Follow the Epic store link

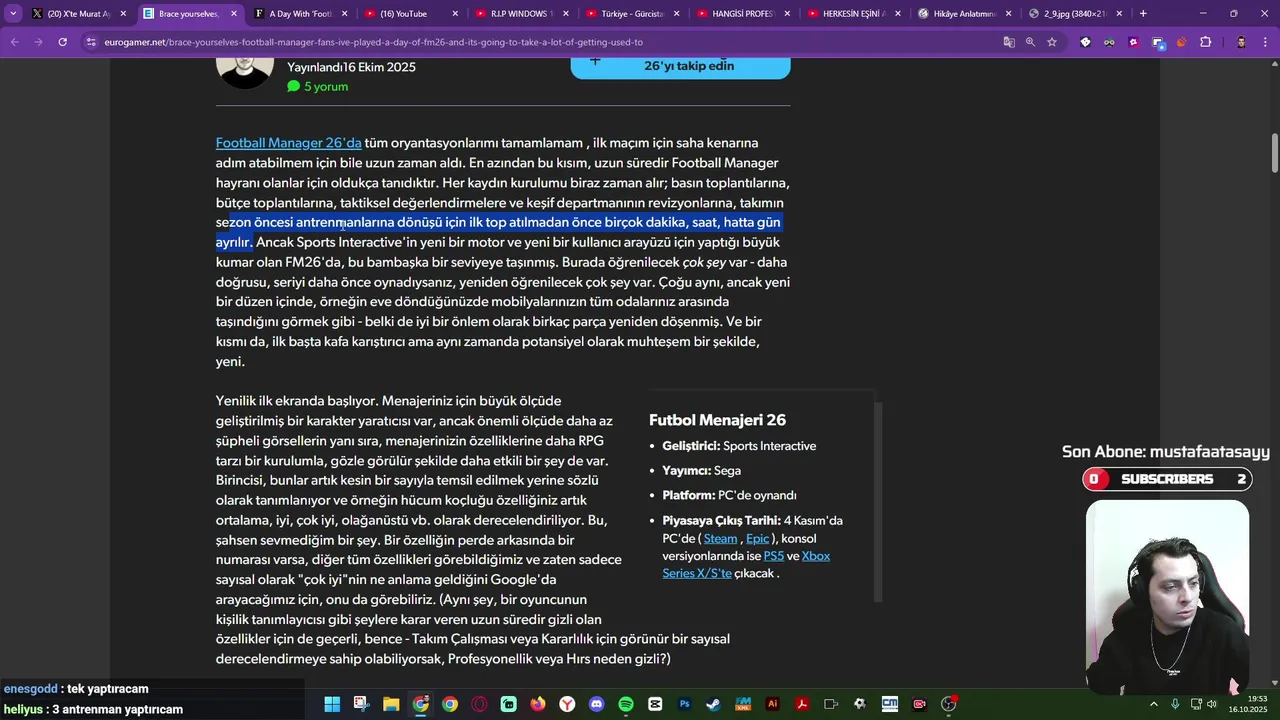(757, 538)
